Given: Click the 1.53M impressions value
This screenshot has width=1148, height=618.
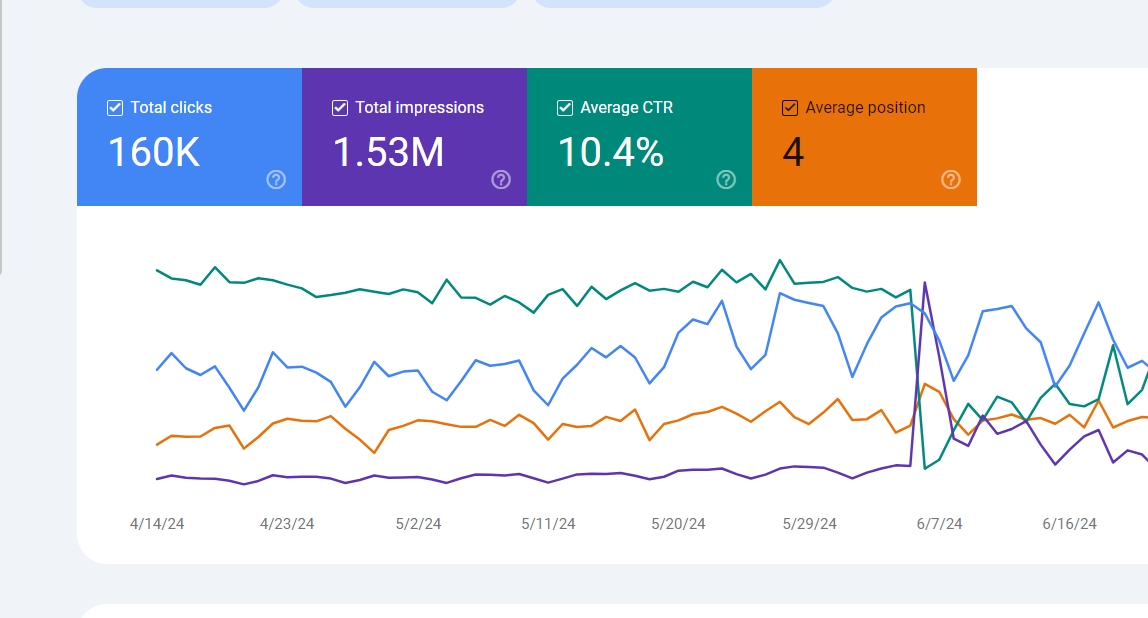Looking at the screenshot, I should pyautogui.click(x=388, y=154).
